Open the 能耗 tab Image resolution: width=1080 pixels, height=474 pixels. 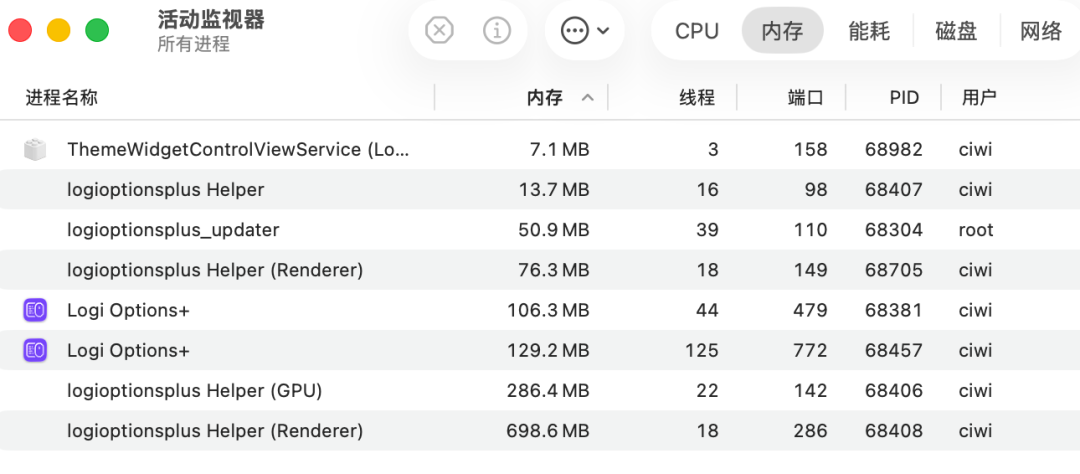868,31
